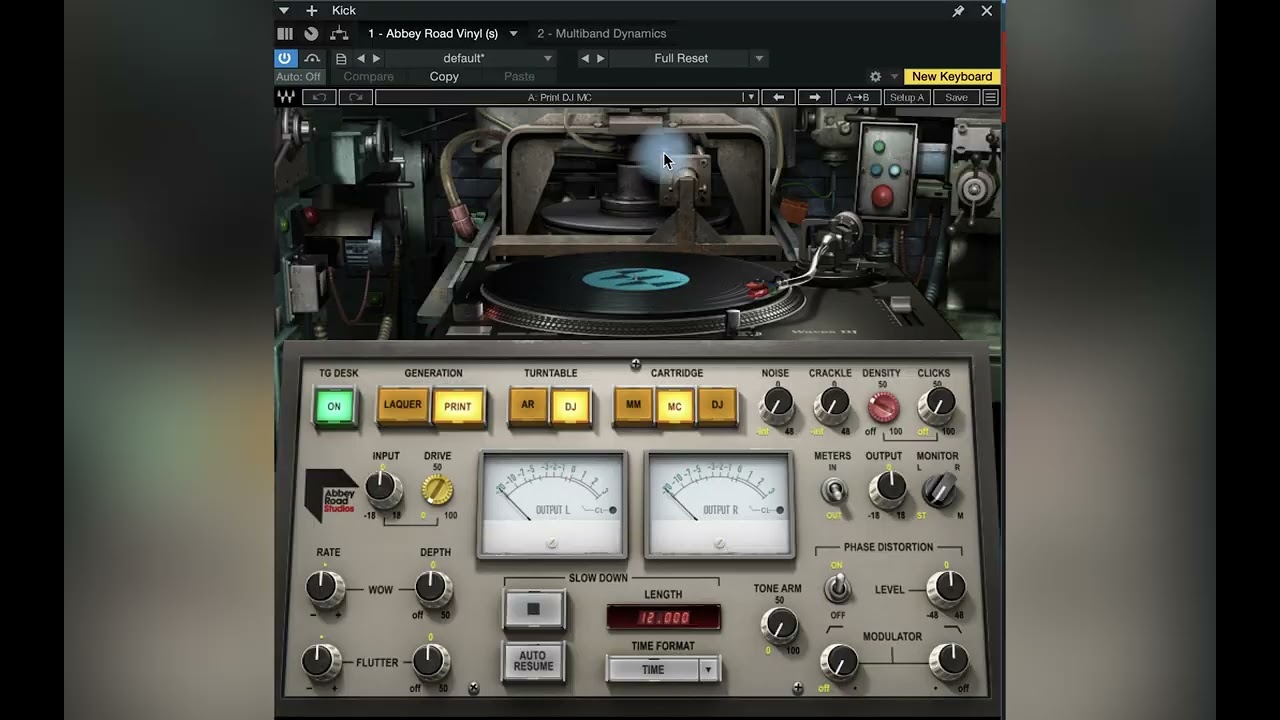
Task: Click the New Keyboard button
Action: point(952,76)
